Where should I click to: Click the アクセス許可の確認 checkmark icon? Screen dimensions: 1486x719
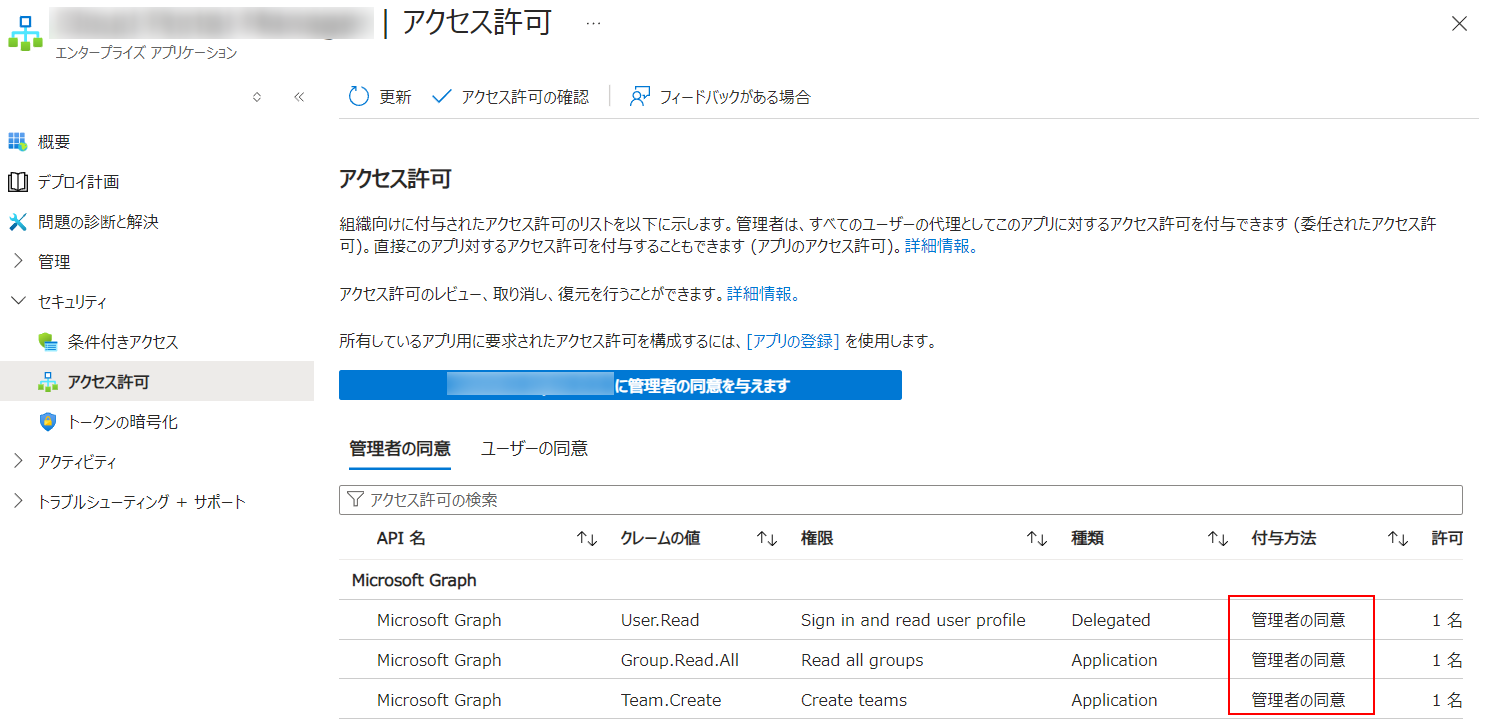coord(442,97)
